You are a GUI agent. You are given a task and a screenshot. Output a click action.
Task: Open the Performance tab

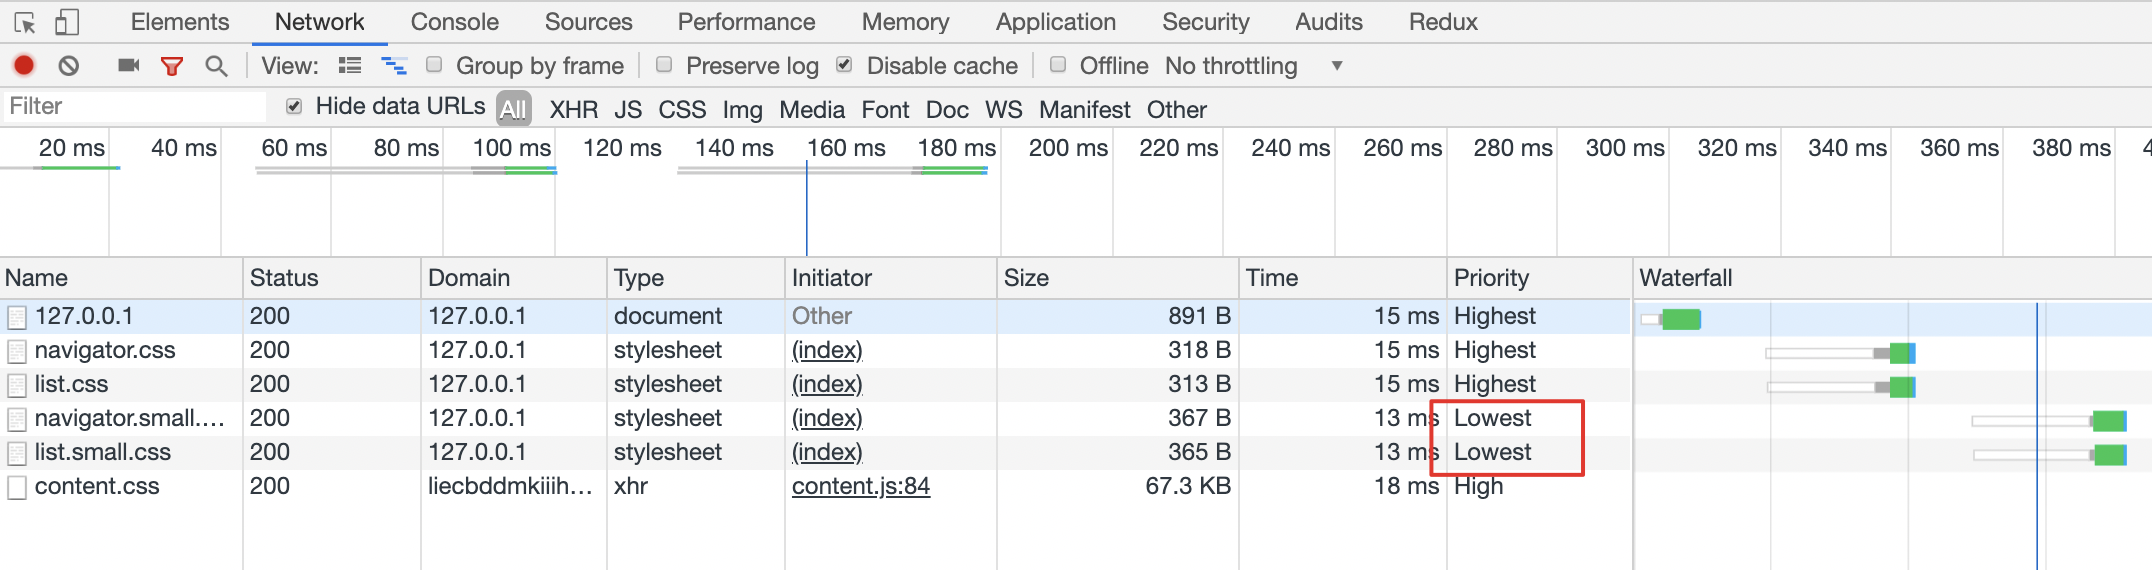(747, 22)
